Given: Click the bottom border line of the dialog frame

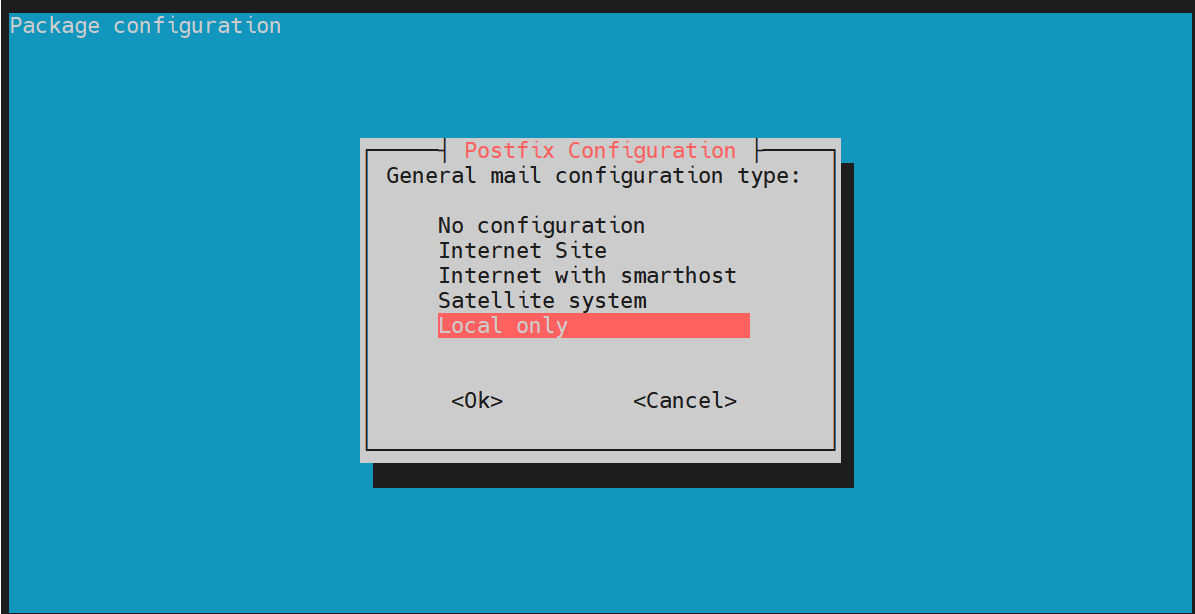Looking at the screenshot, I should point(601,449).
